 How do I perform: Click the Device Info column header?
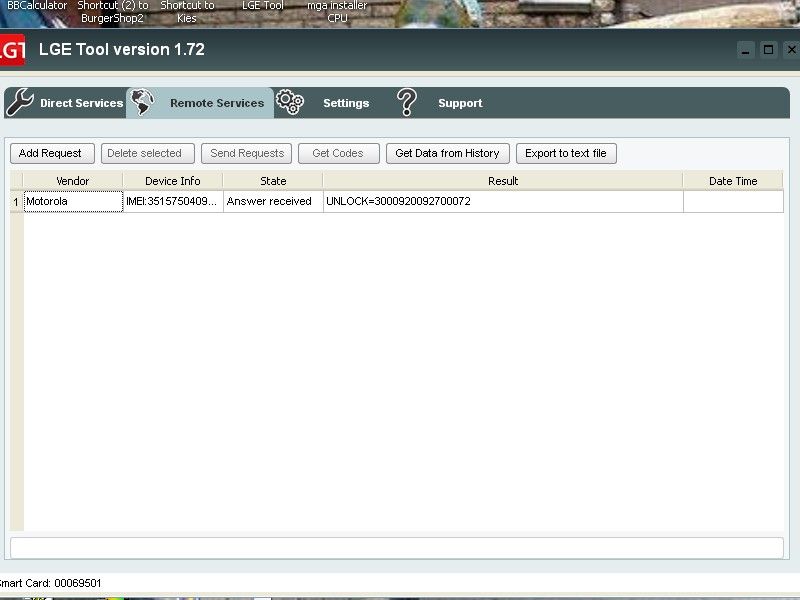click(x=172, y=181)
